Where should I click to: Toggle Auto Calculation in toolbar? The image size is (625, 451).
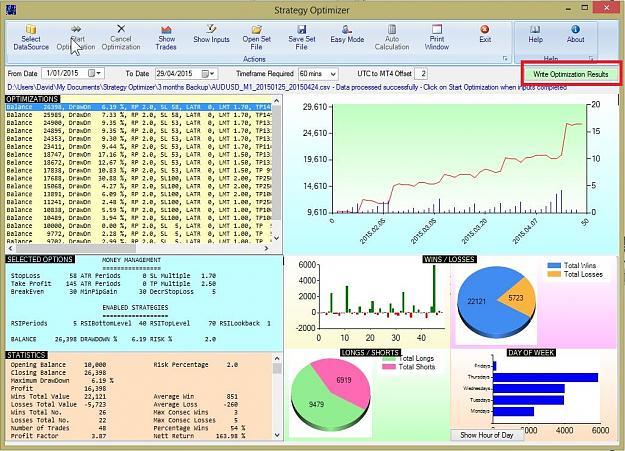[x=392, y=37]
